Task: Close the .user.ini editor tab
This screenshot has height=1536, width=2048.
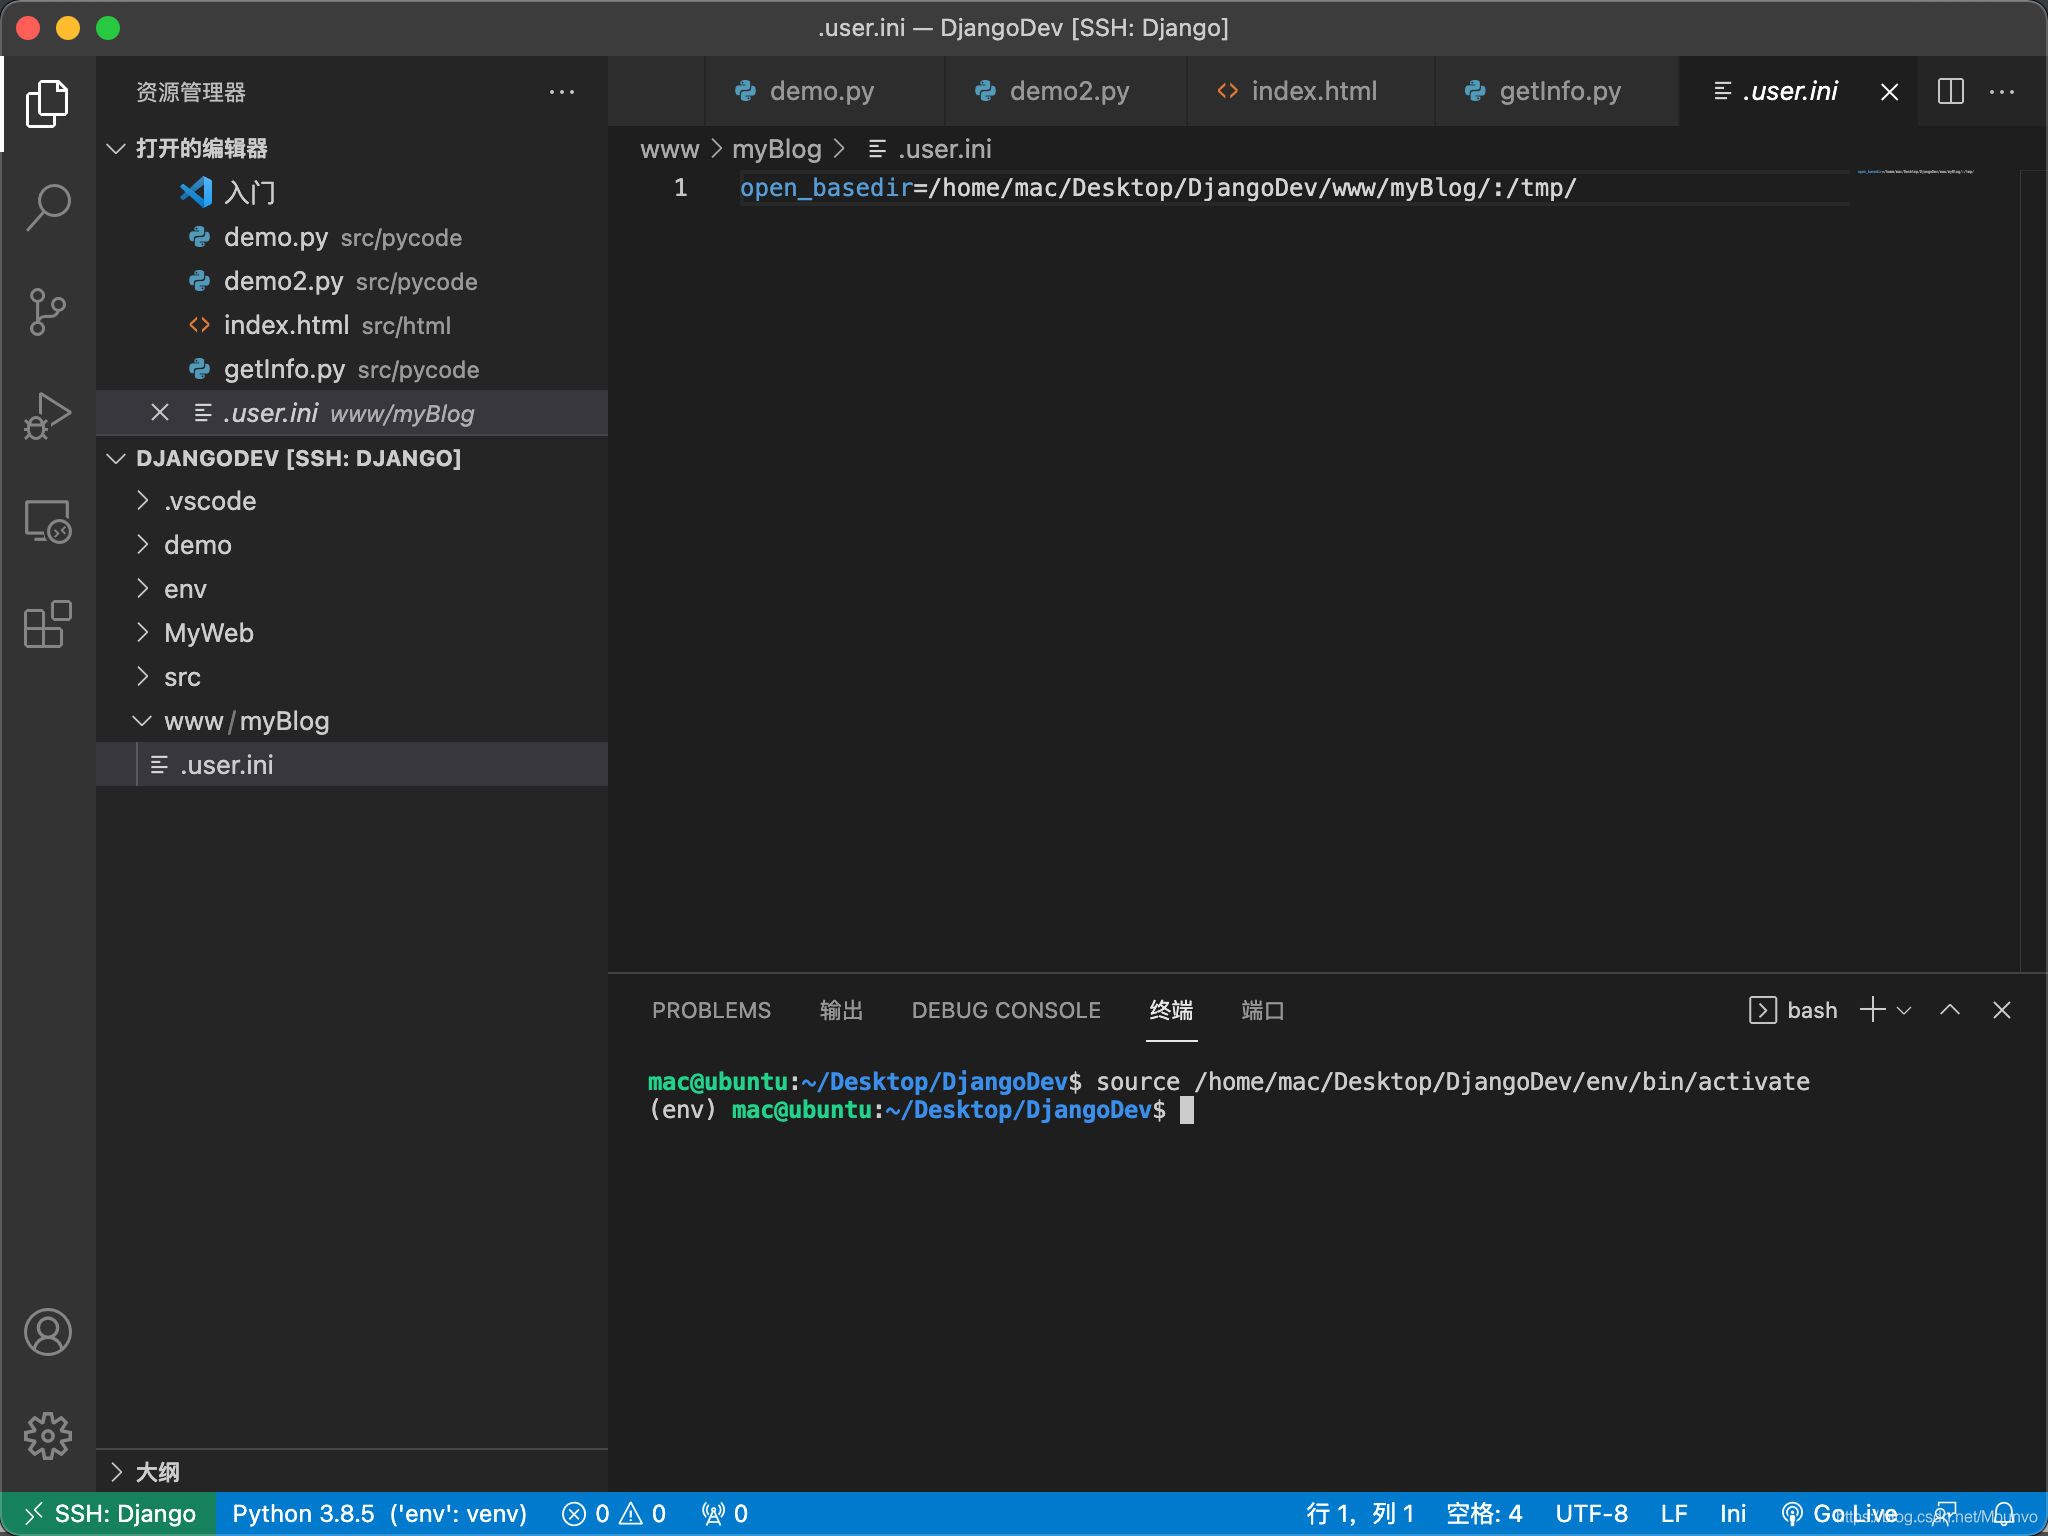Action: [1889, 92]
